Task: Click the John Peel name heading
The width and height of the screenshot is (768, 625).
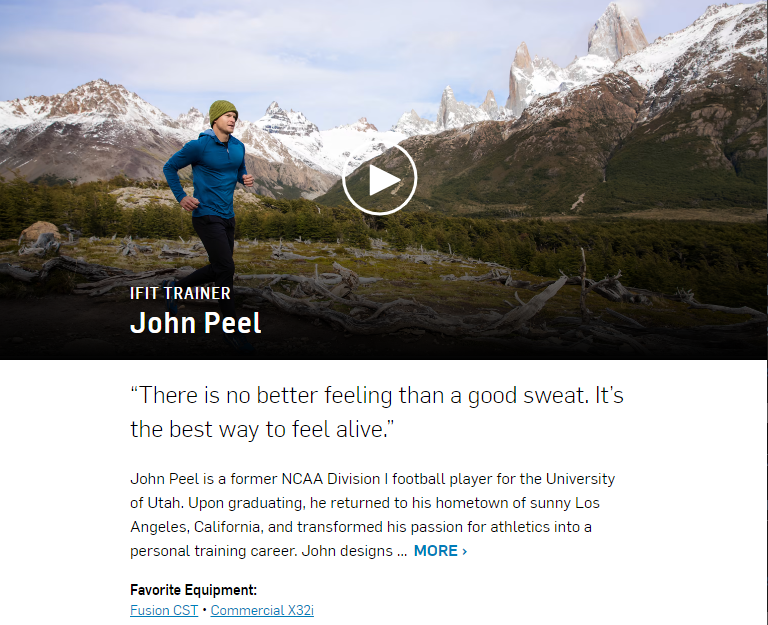Action: pyautogui.click(x=196, y=323)
